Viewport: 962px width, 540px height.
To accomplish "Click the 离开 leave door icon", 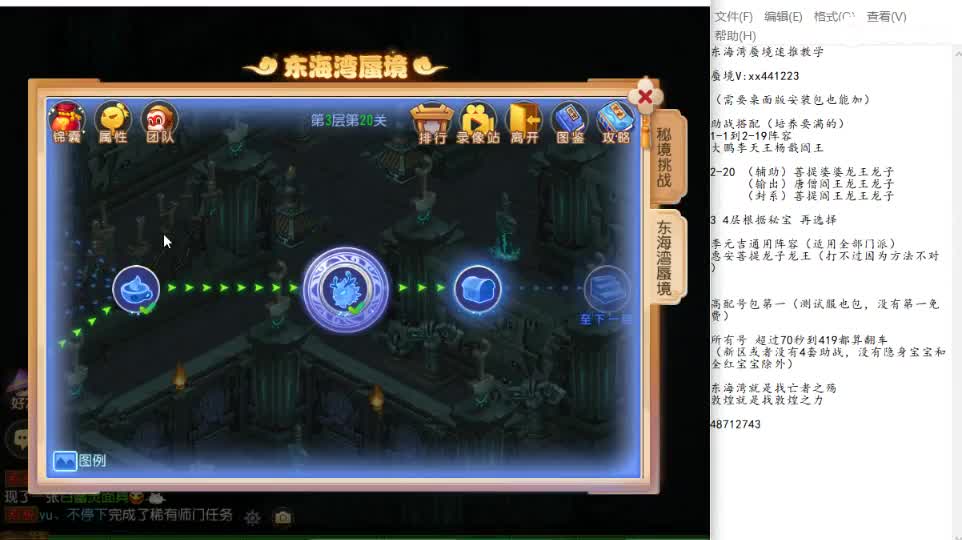I will [525, 124].
